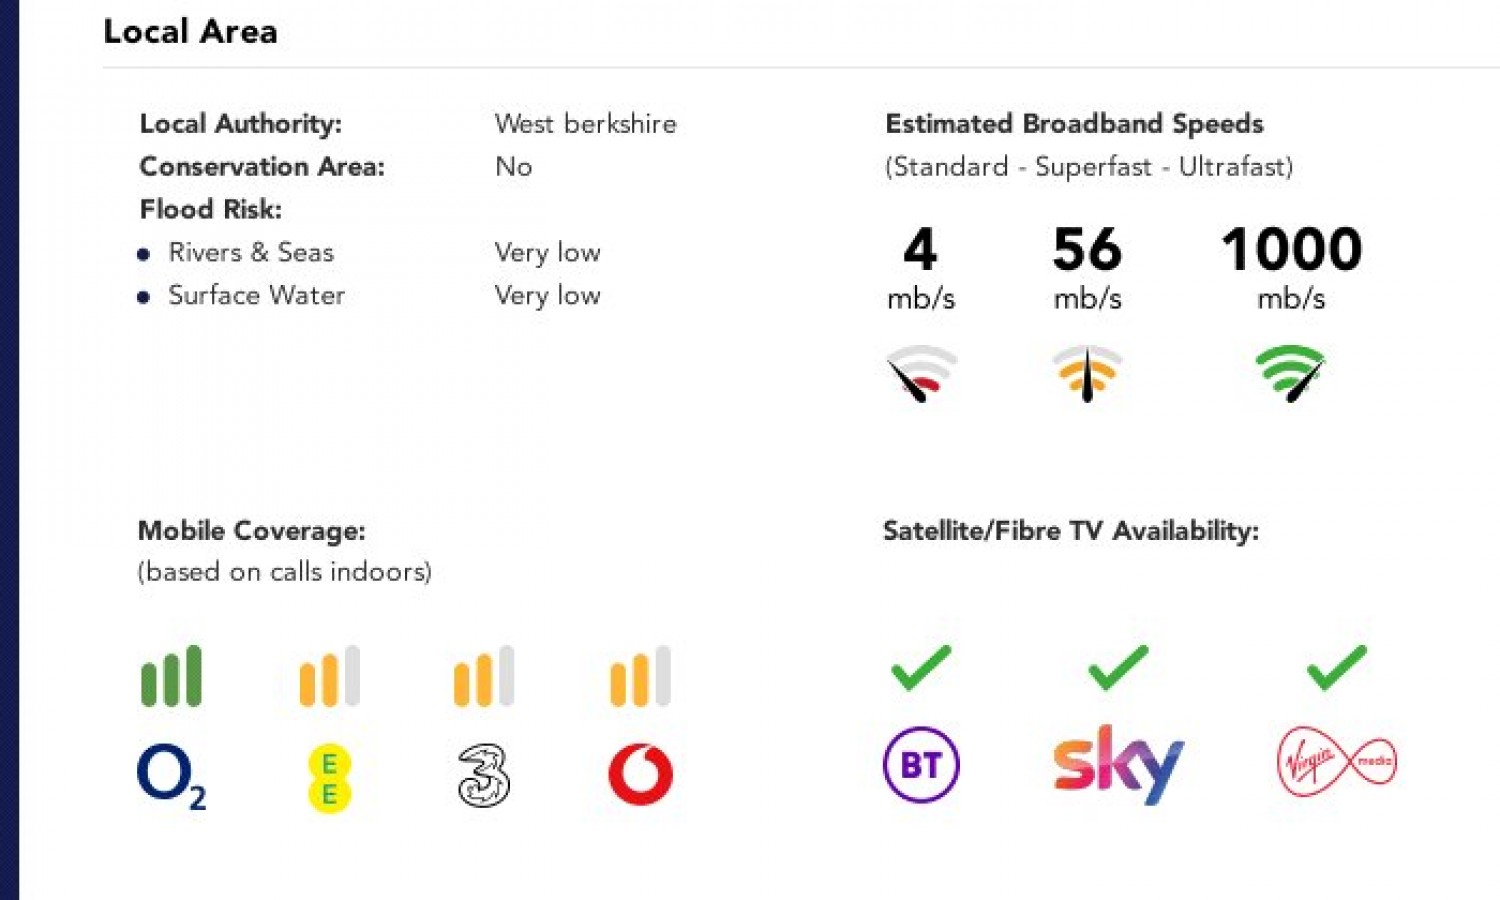The height and width of the screenshot is (900, 1500).
Task: Click the Virgin Media logo
Action: 1337,762
